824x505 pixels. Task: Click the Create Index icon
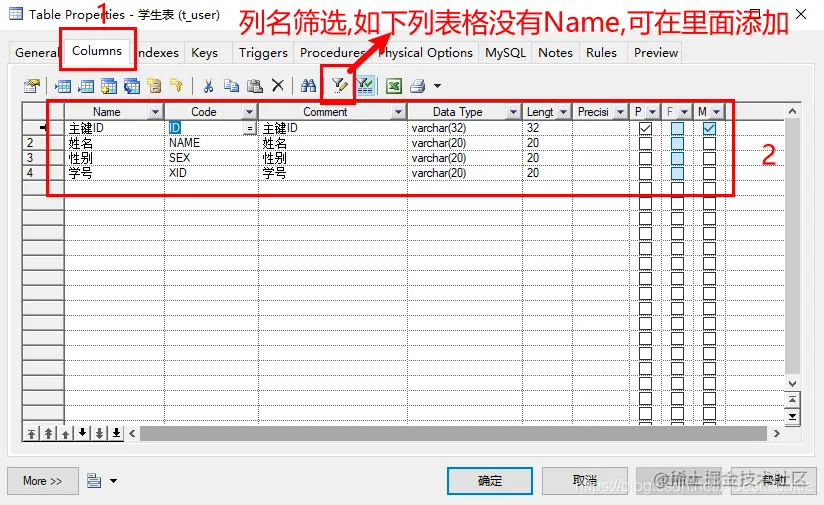coord(154,86)
